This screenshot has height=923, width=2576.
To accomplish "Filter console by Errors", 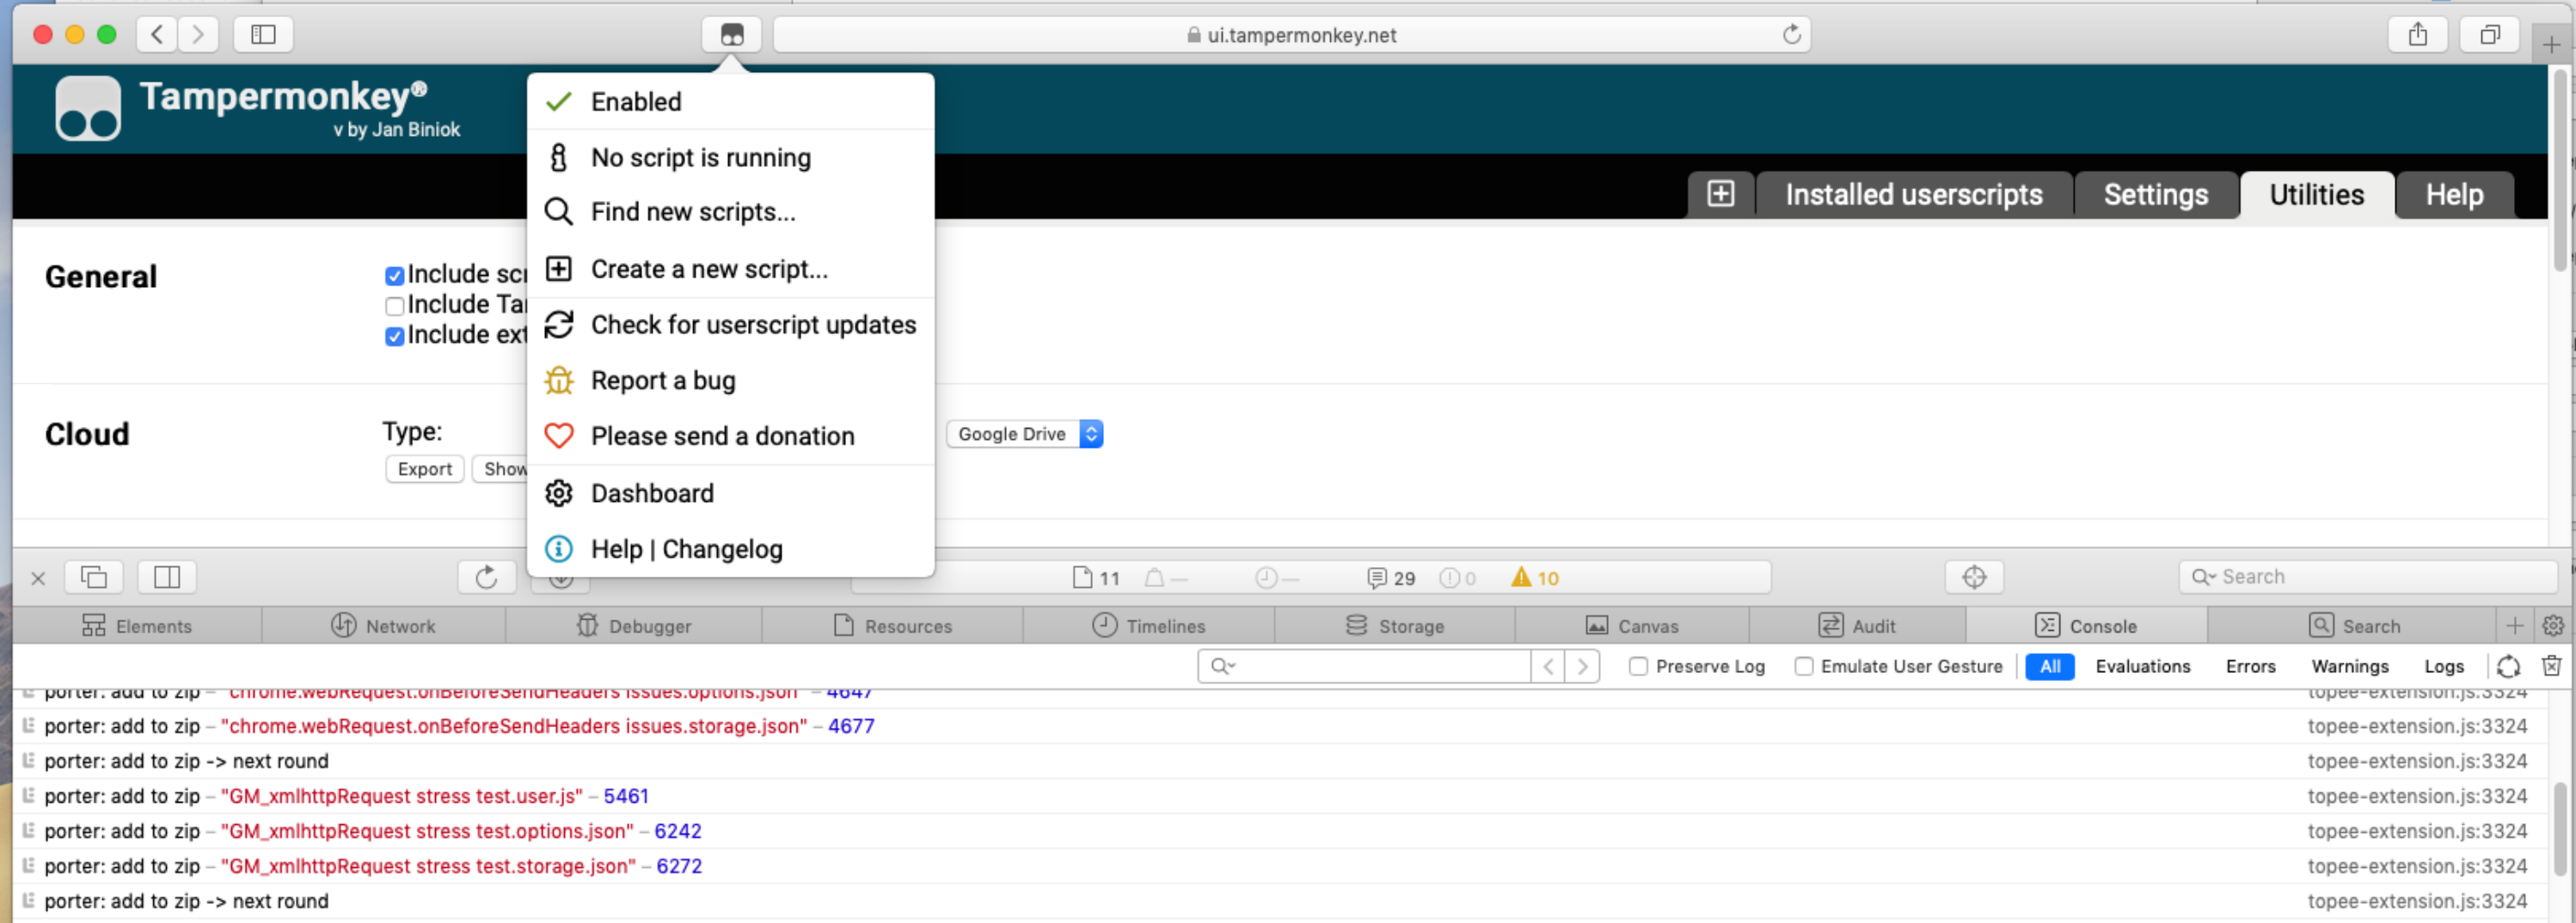I will click(2250, 666).
